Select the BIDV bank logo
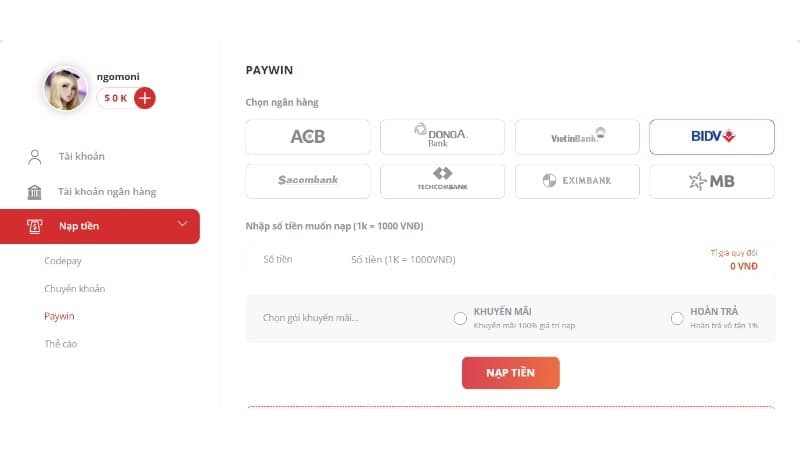Viewport: 800px width, 450px height. click(712, 137)
